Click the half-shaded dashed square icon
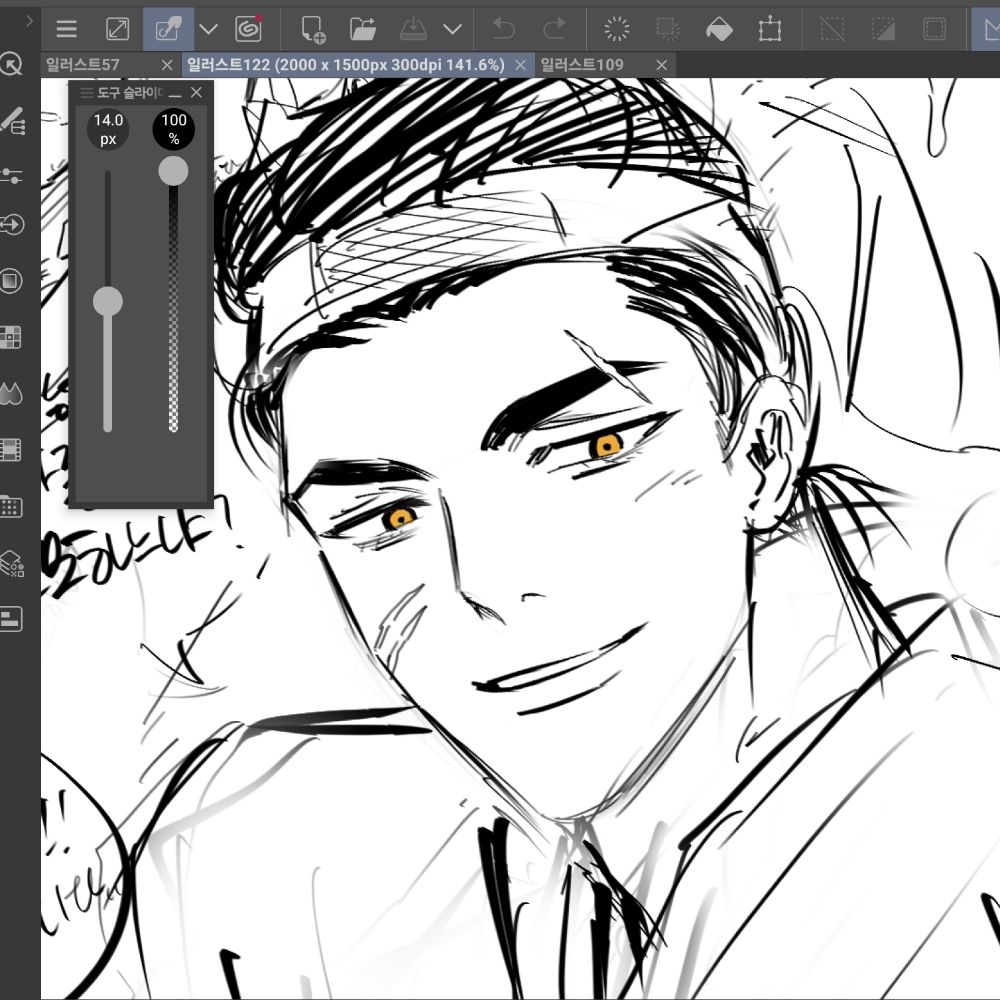 [883, 29]
